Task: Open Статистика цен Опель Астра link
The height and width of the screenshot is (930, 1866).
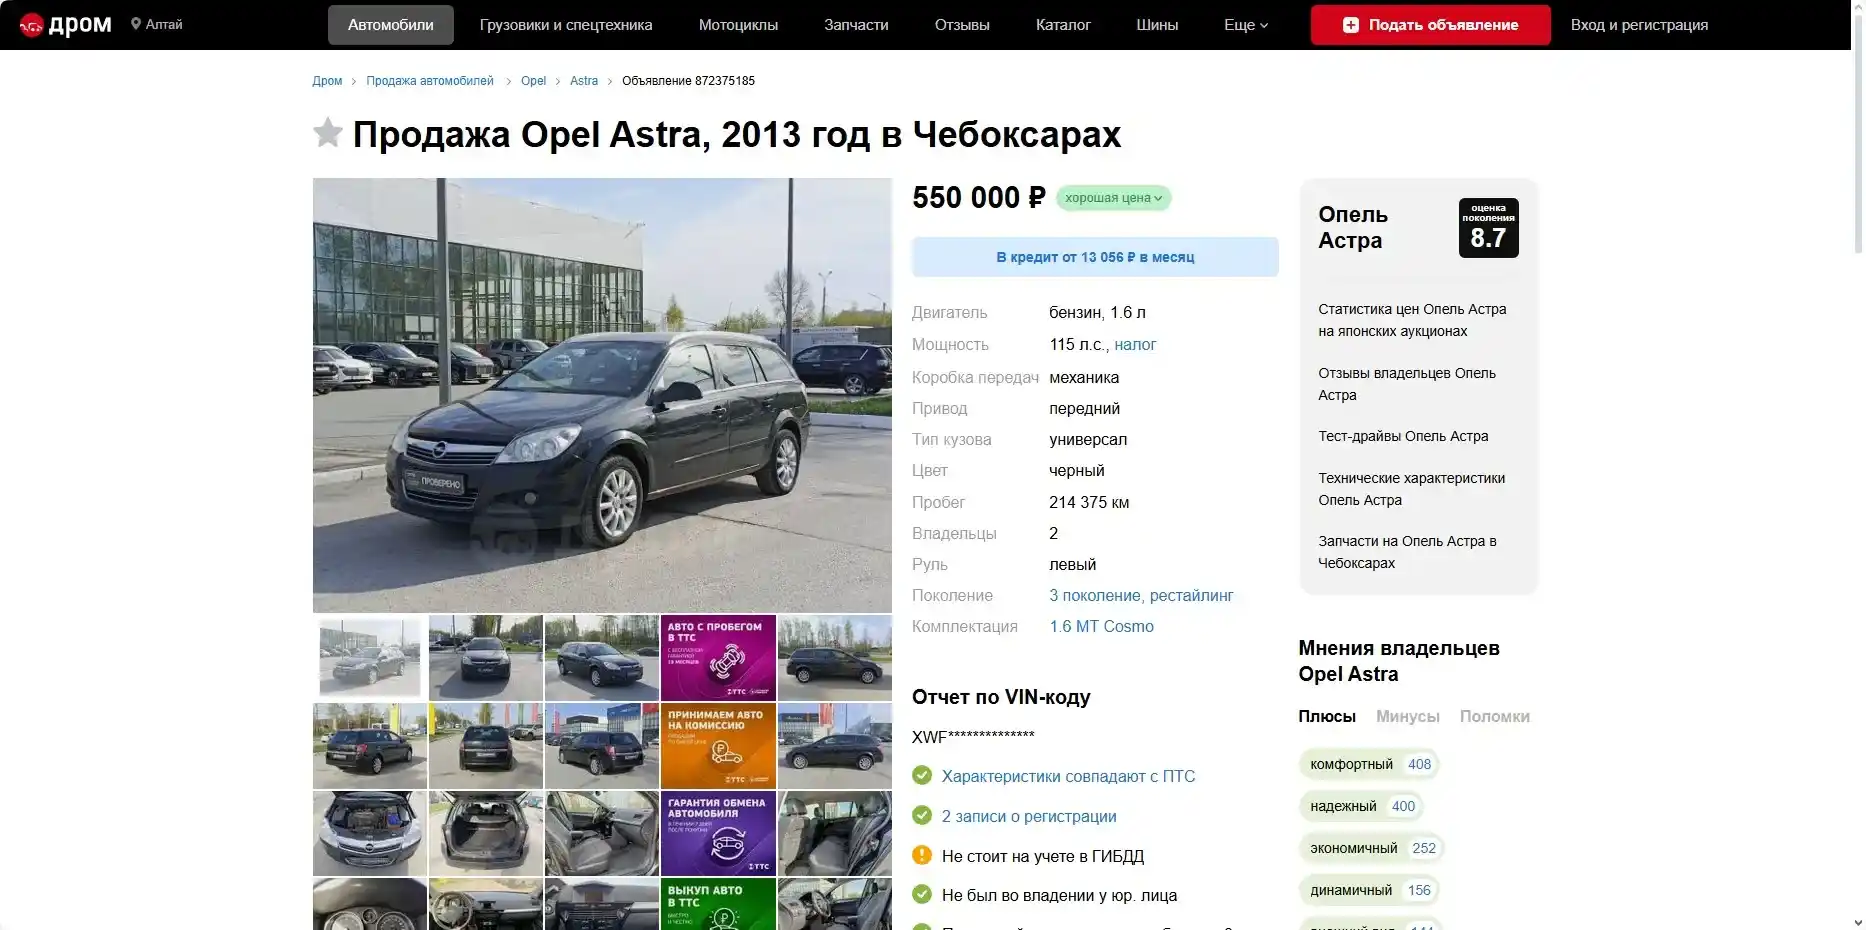Action: (x=1412, y=320)
